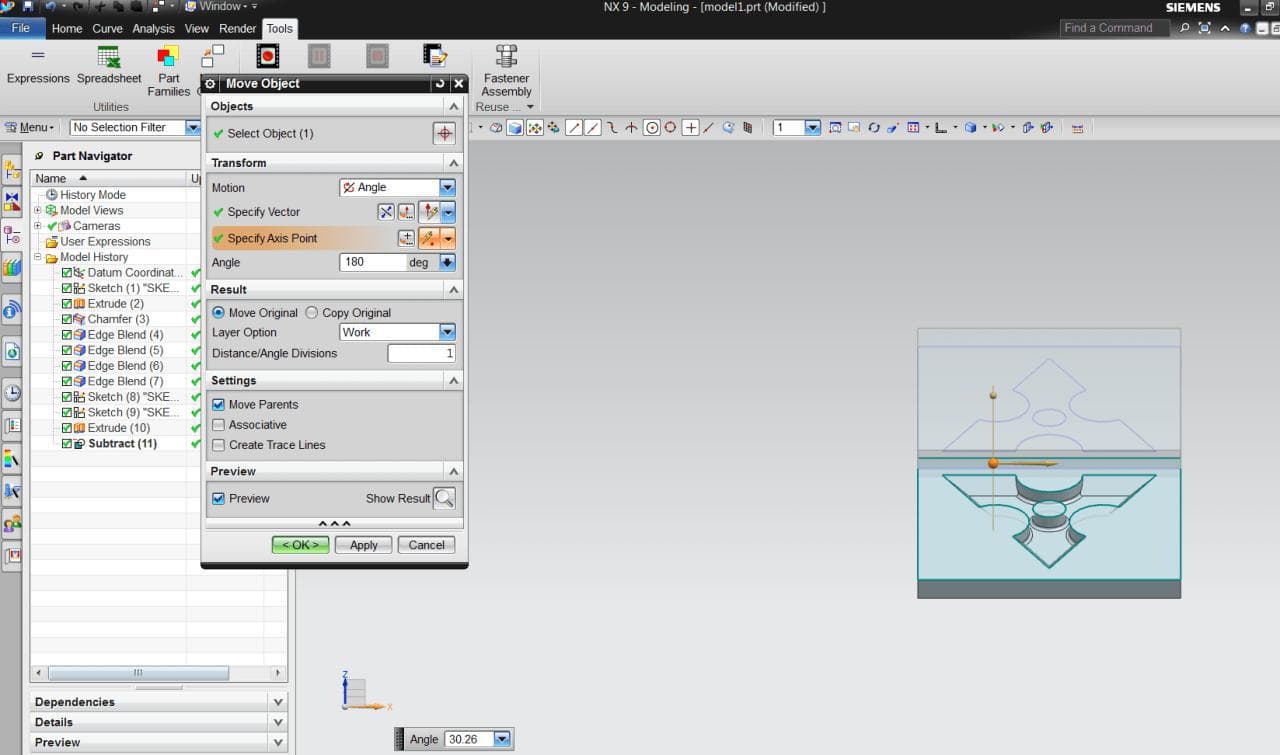Click the Window menu in title bar

click(219, 7)
